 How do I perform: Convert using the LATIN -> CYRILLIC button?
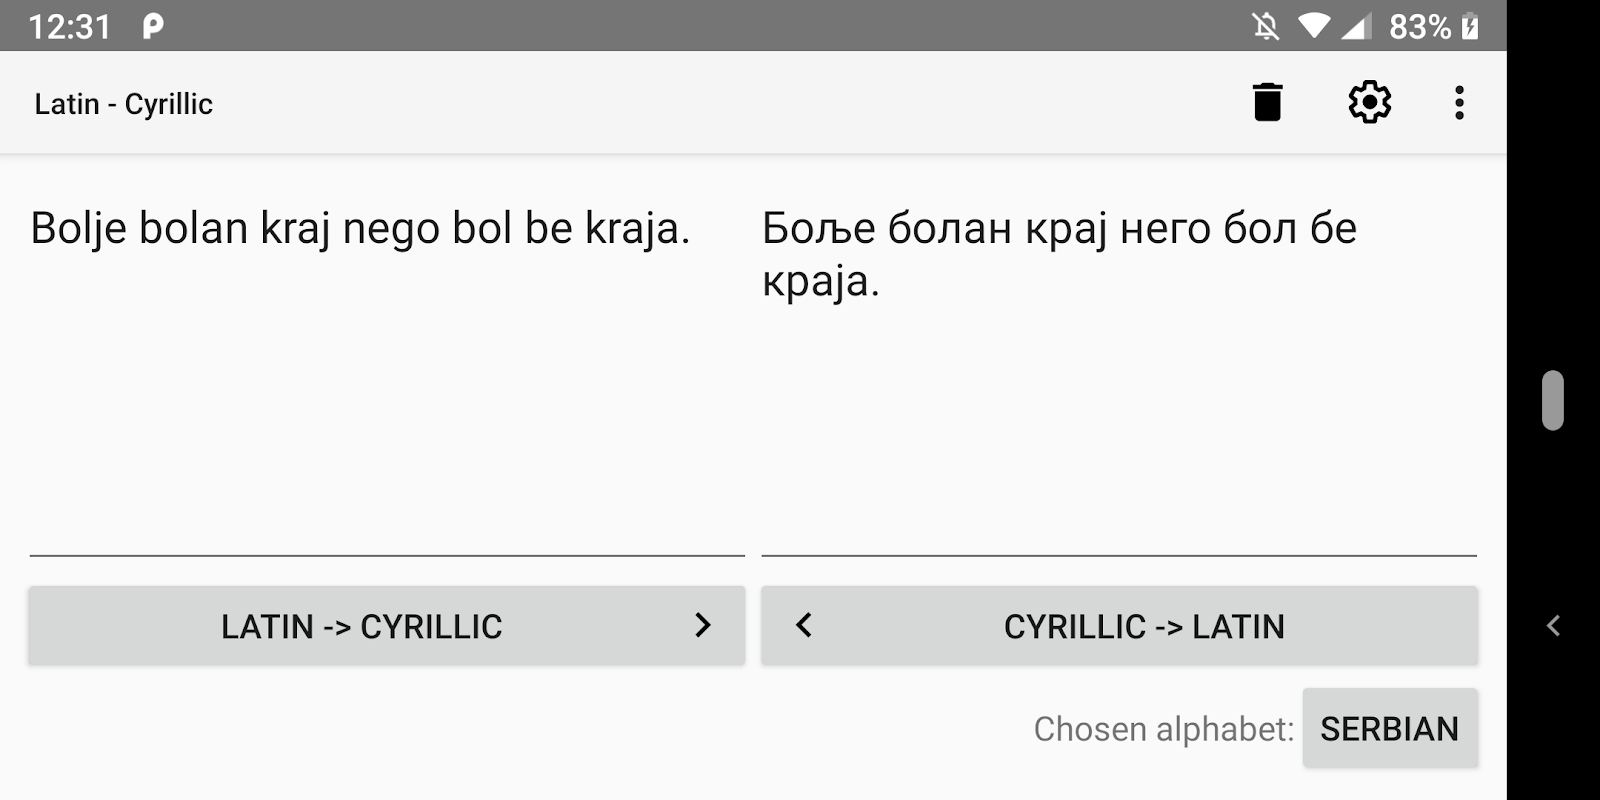361,626
